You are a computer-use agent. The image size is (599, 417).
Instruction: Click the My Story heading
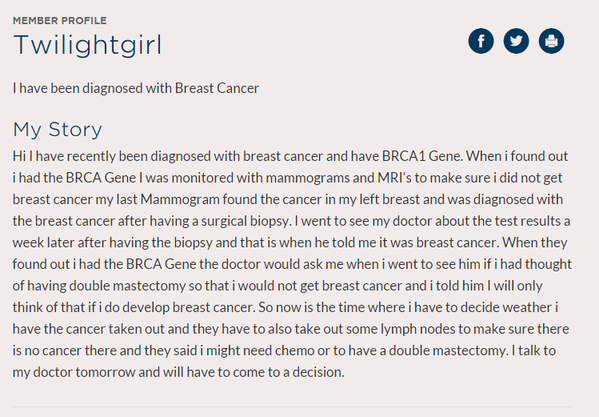click(x=58, y=130)
